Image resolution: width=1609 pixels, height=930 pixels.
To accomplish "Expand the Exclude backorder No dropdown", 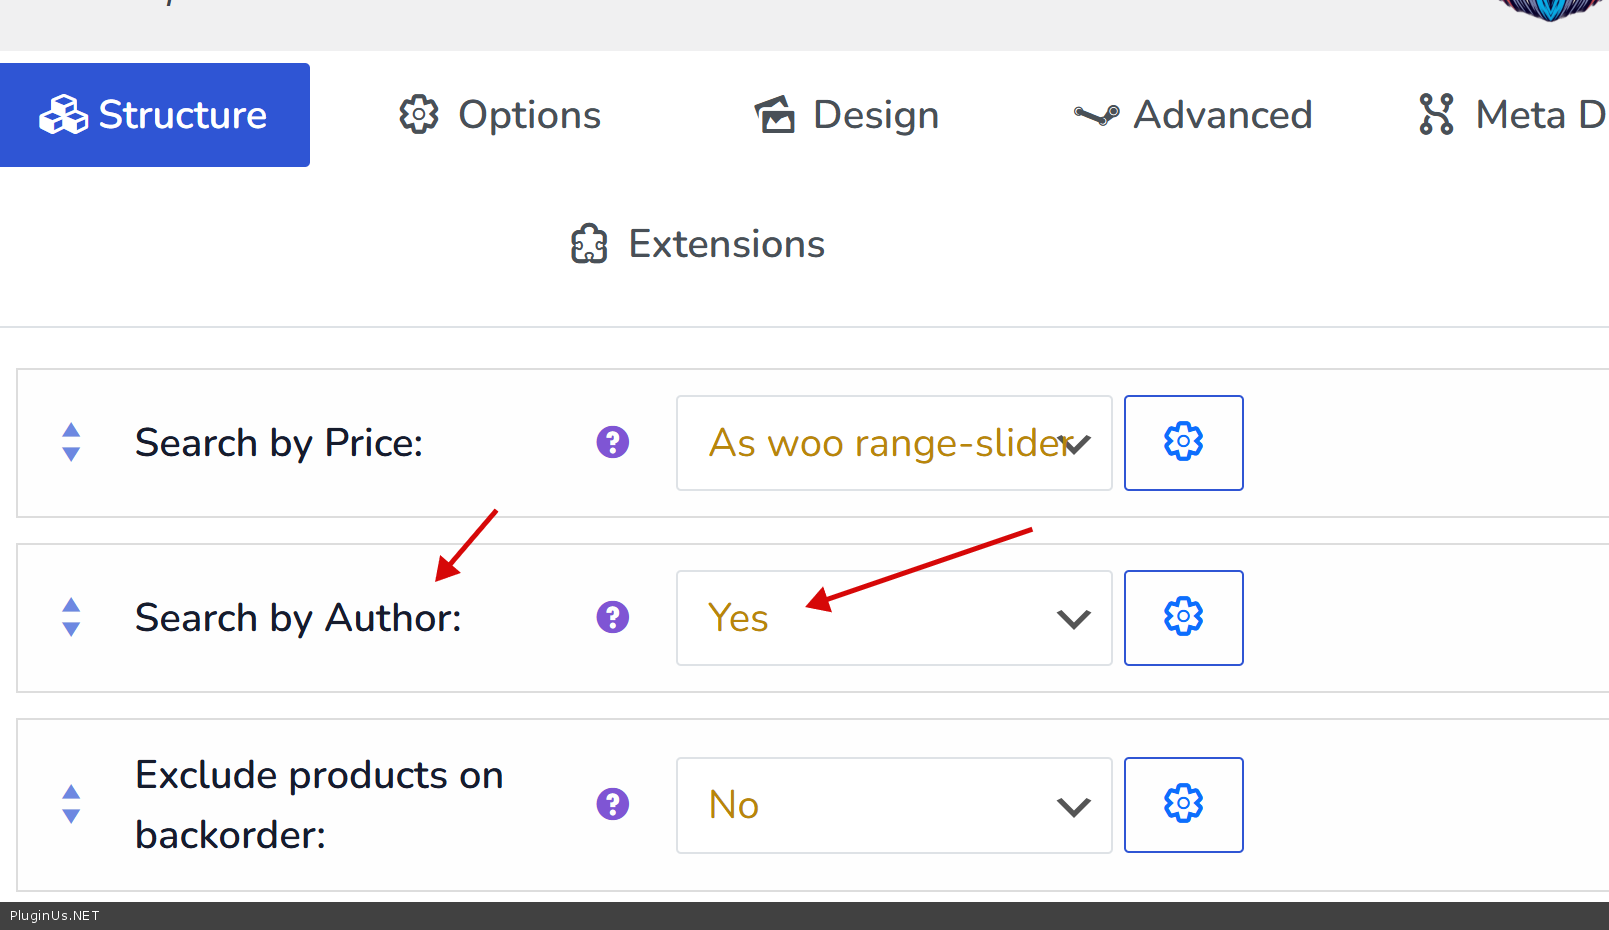I will [893, 805].
